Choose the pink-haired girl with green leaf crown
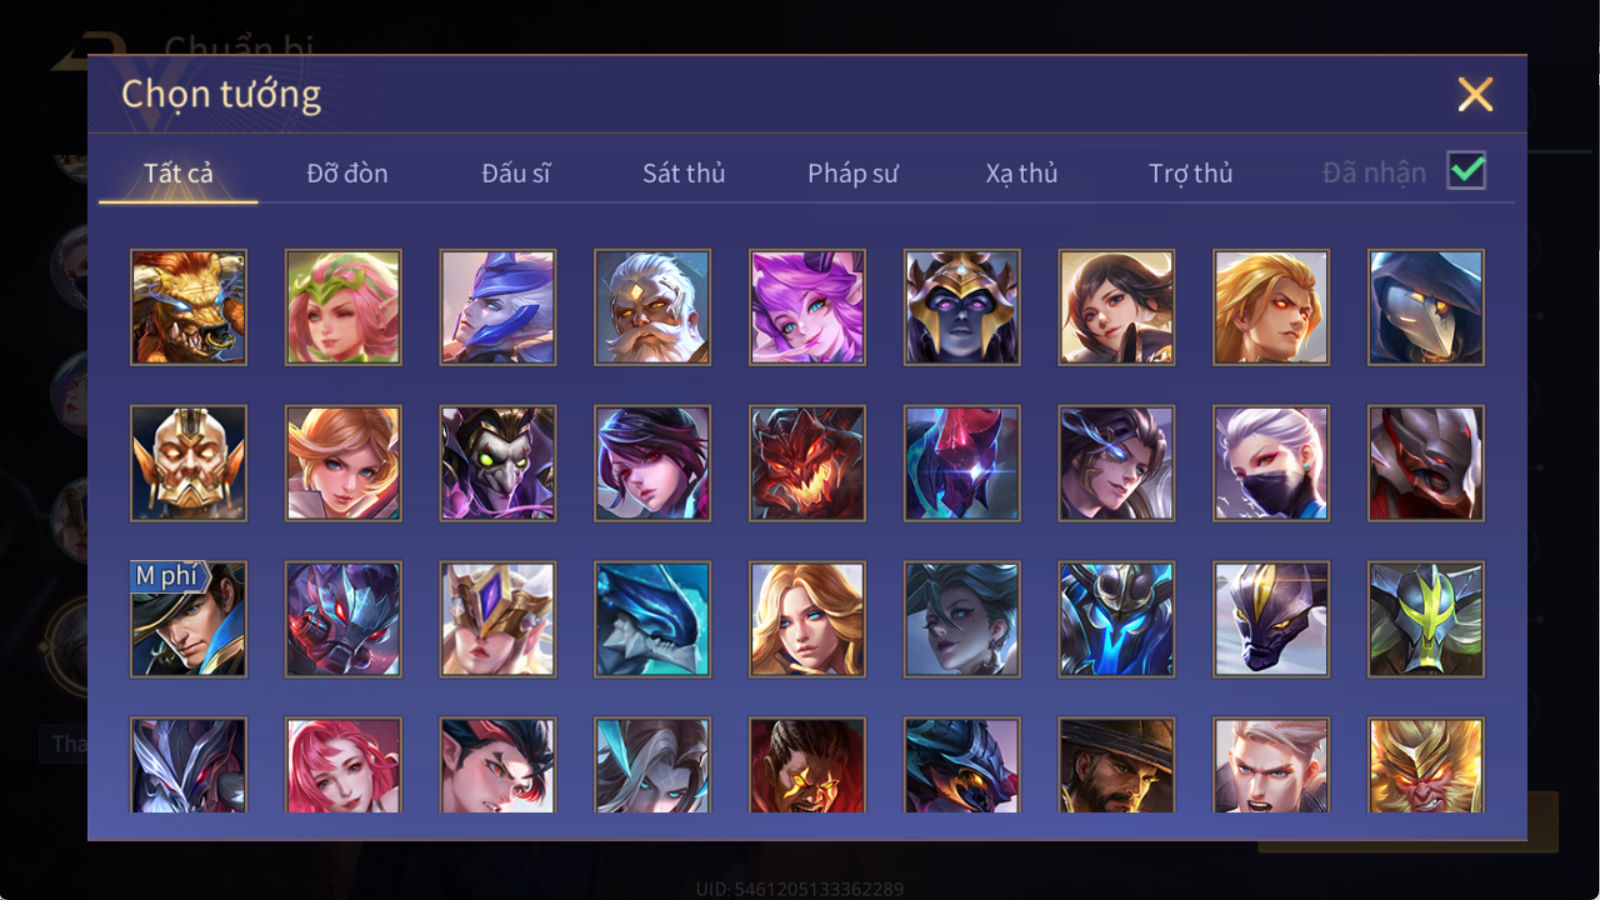This screenshot has width=1600, height=900. tap(343, 307)
